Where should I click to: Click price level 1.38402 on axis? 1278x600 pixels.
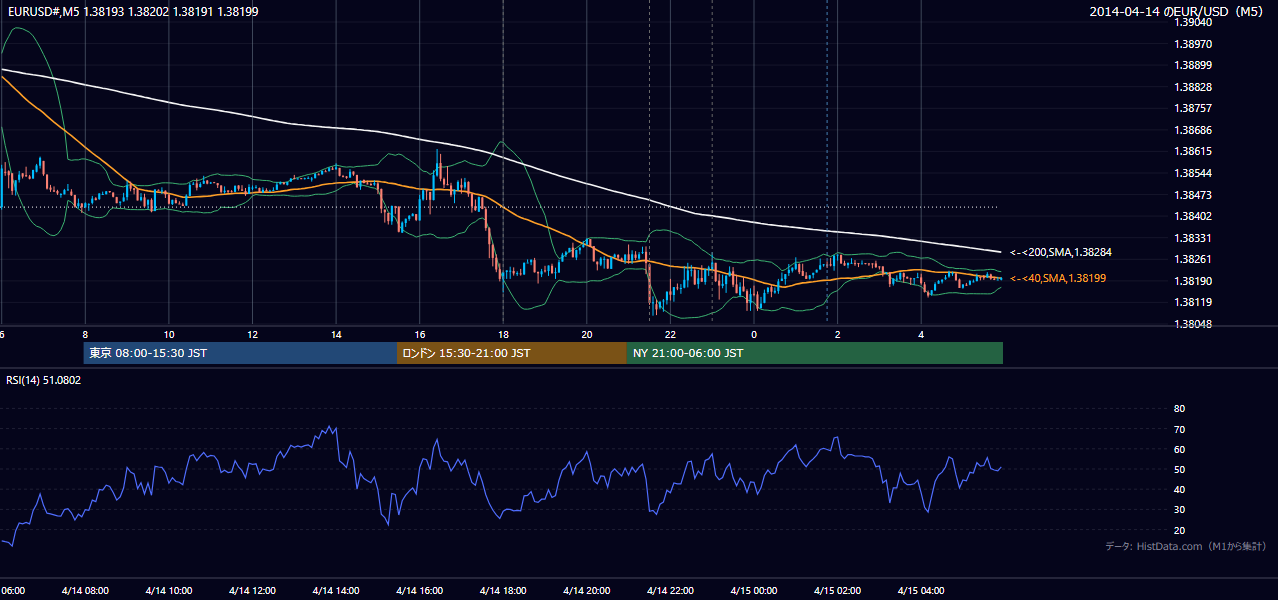[1194, 216]
